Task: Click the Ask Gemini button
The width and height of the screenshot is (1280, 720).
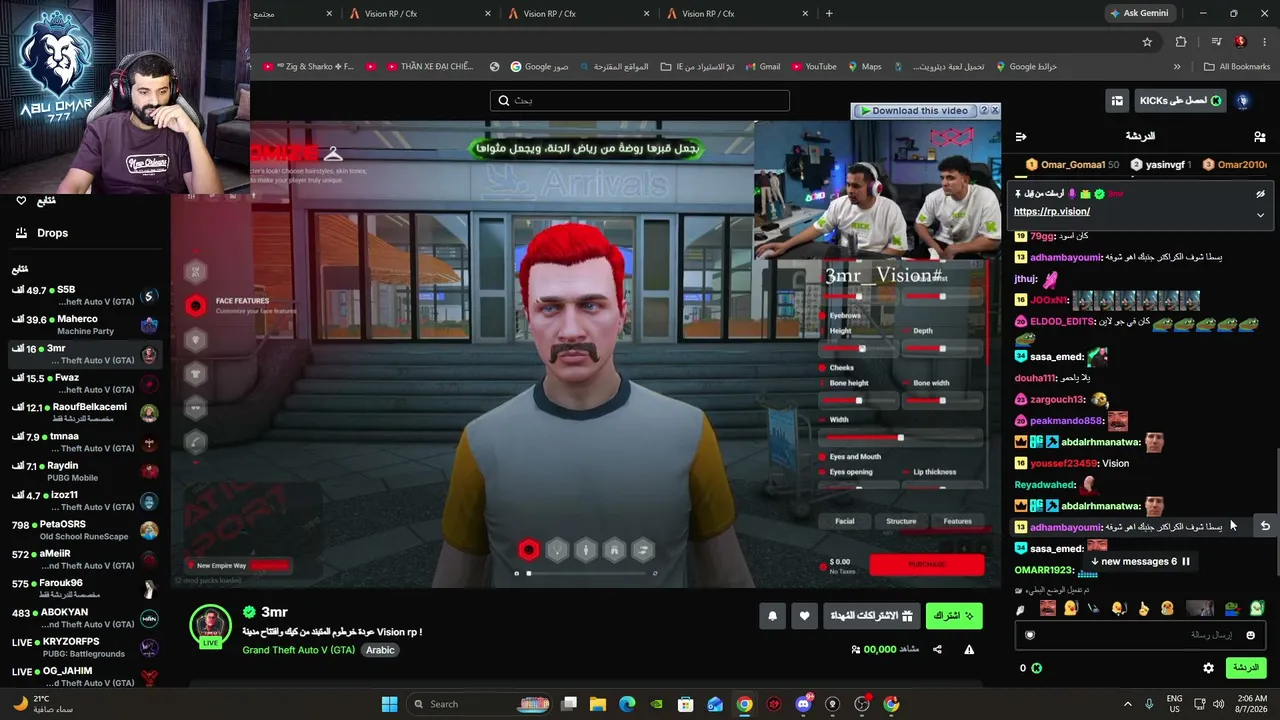Action: [1139, 14]
